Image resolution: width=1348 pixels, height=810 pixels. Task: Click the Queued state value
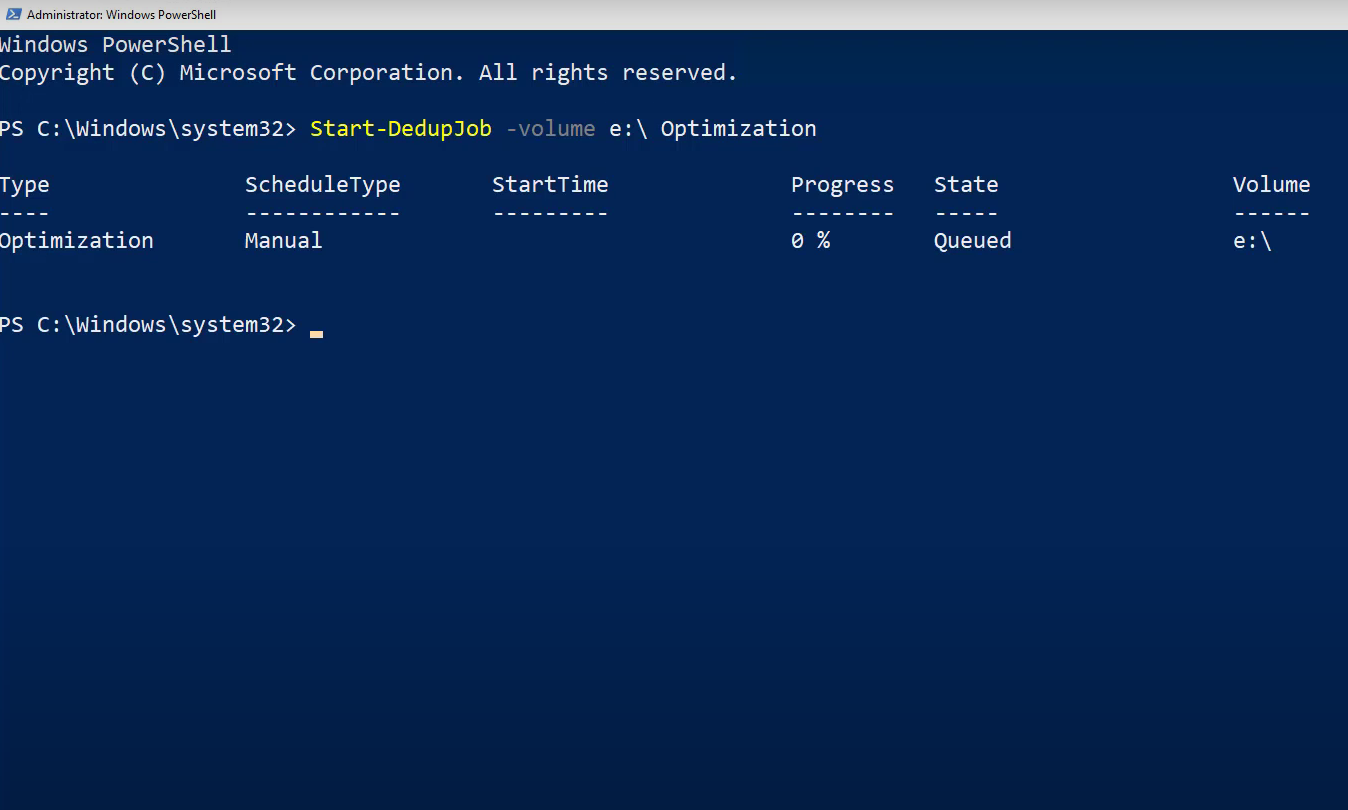pyautogui.click(x=972, y=241)
